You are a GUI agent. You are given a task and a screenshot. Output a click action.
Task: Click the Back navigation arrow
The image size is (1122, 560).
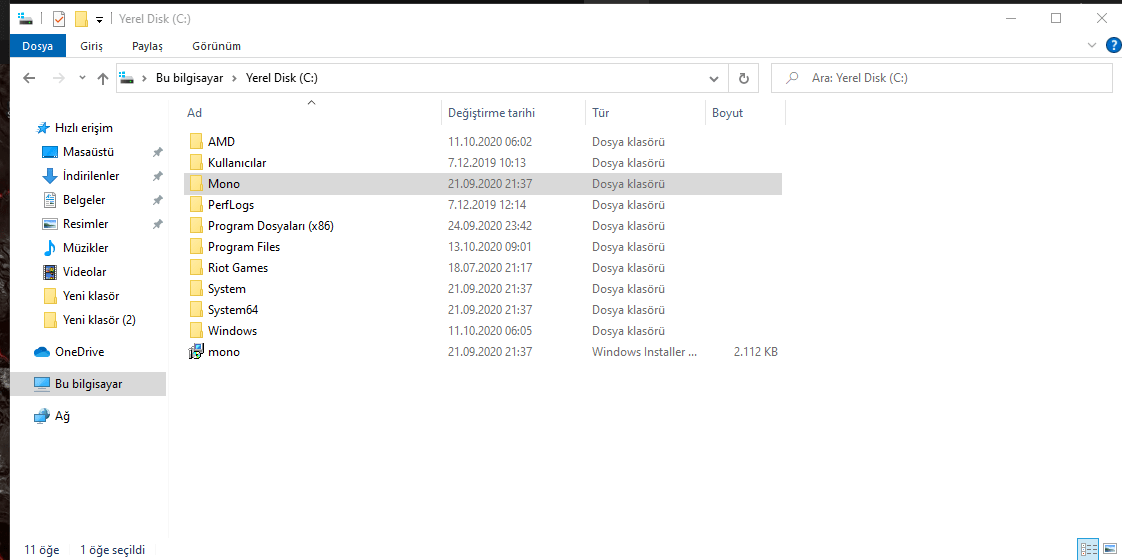coord(29,78)
